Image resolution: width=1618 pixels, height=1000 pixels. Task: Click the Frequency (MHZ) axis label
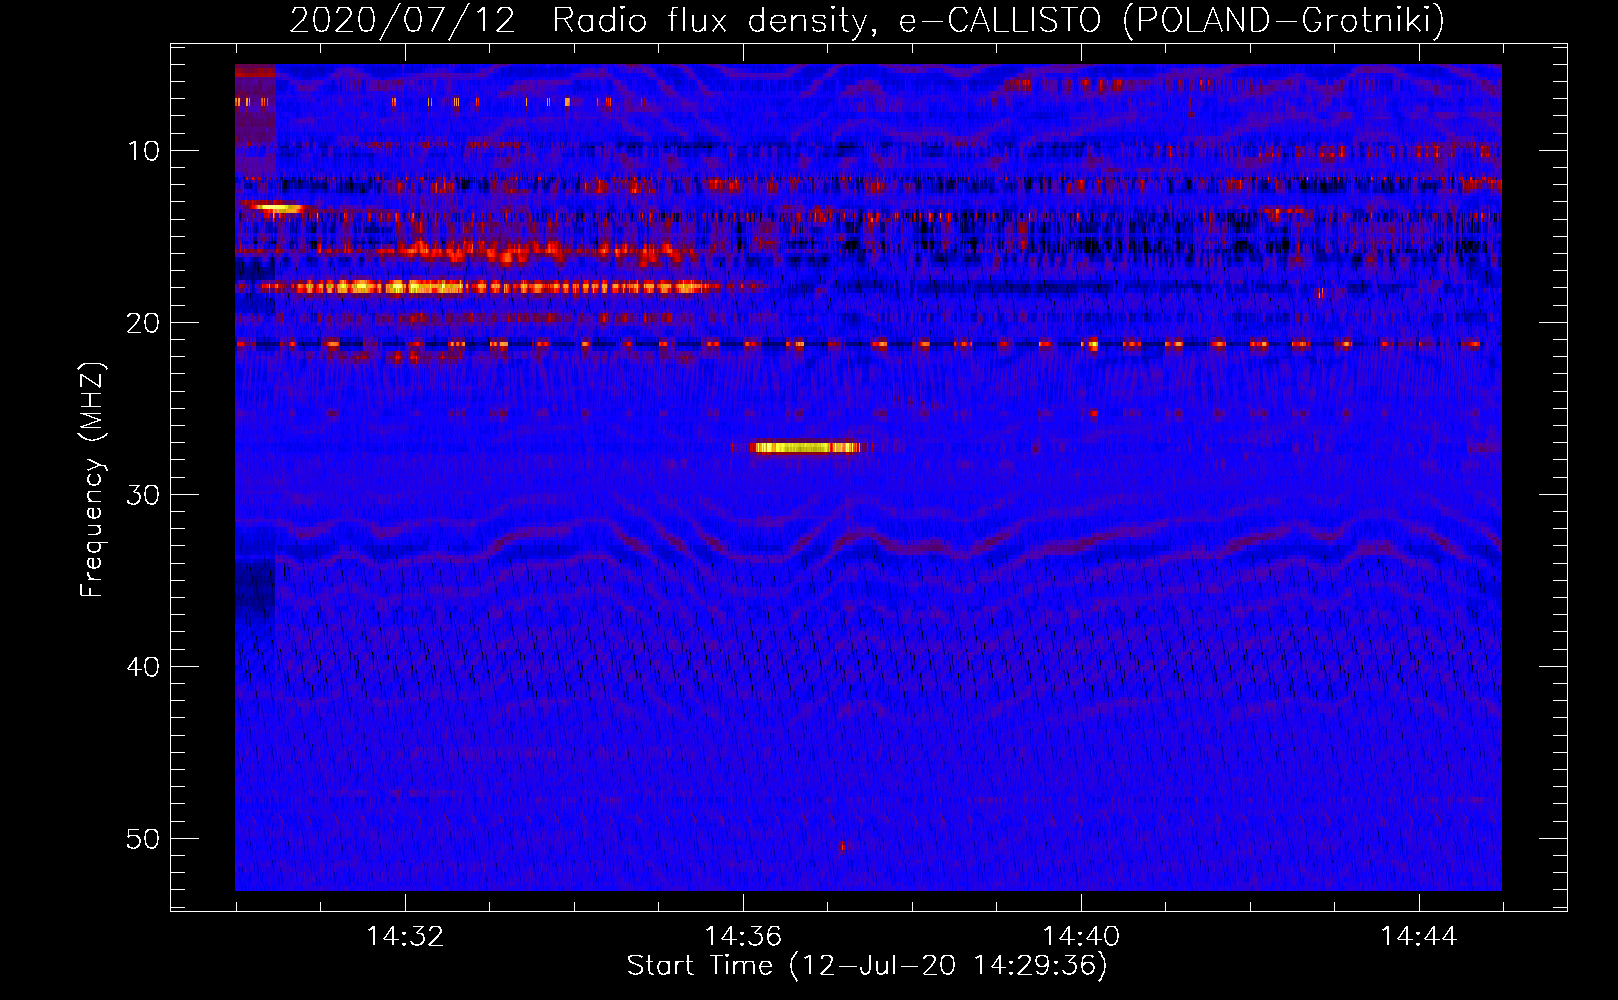tap(92, 480)
